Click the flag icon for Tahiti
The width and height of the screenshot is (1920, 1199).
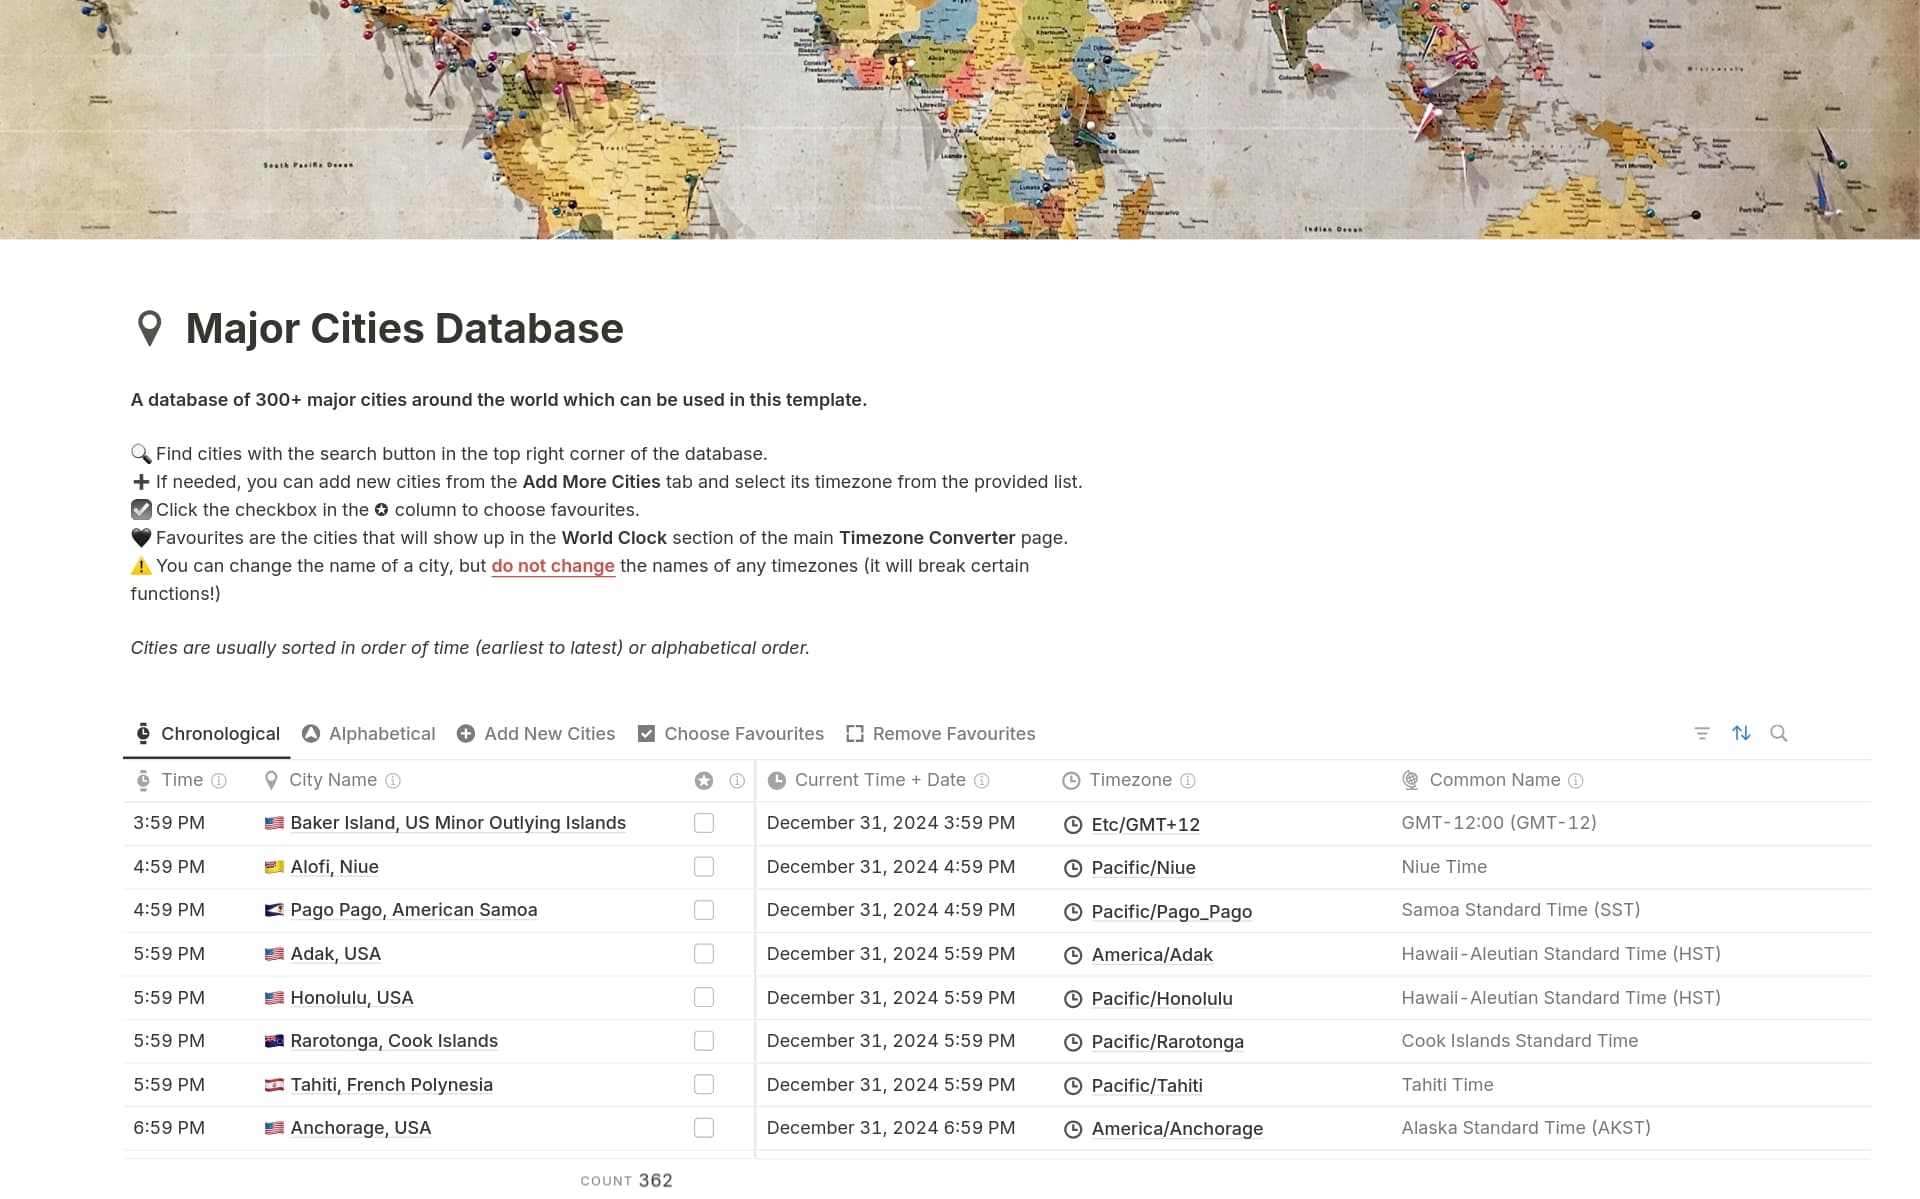(274, 1085)
